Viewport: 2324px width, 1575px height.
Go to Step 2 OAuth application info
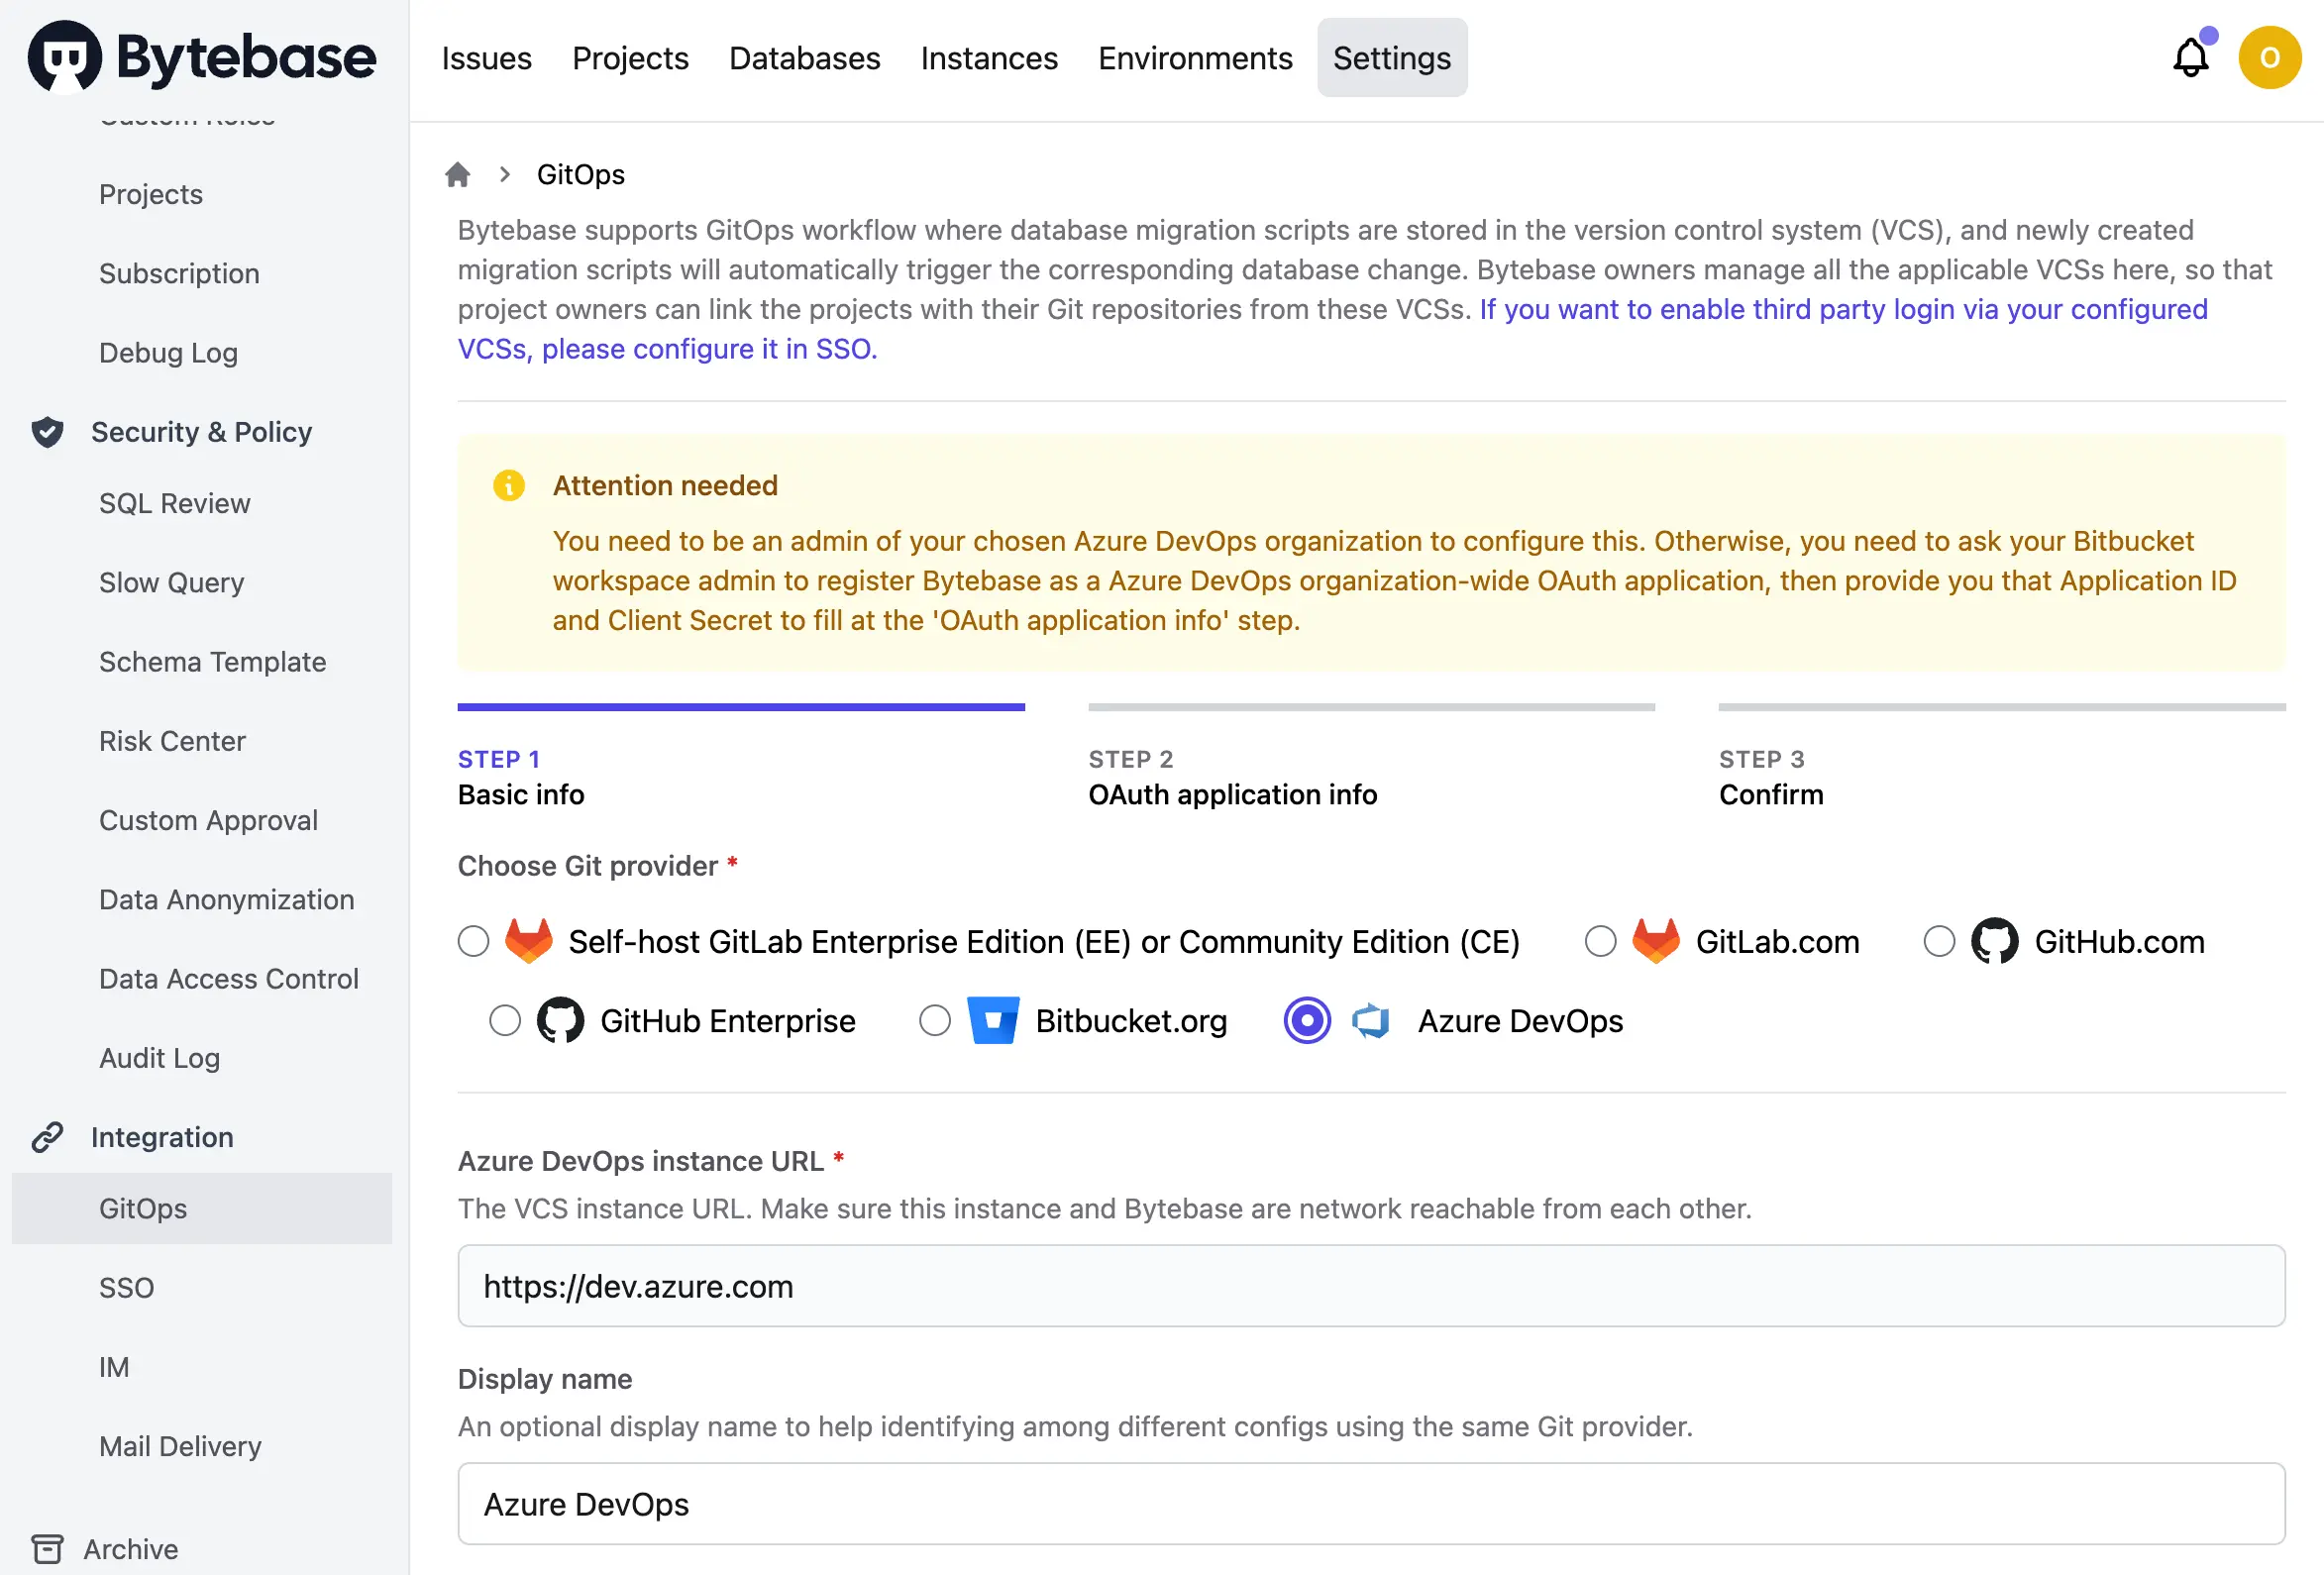pyautogui.click(x=1371, y=758)
